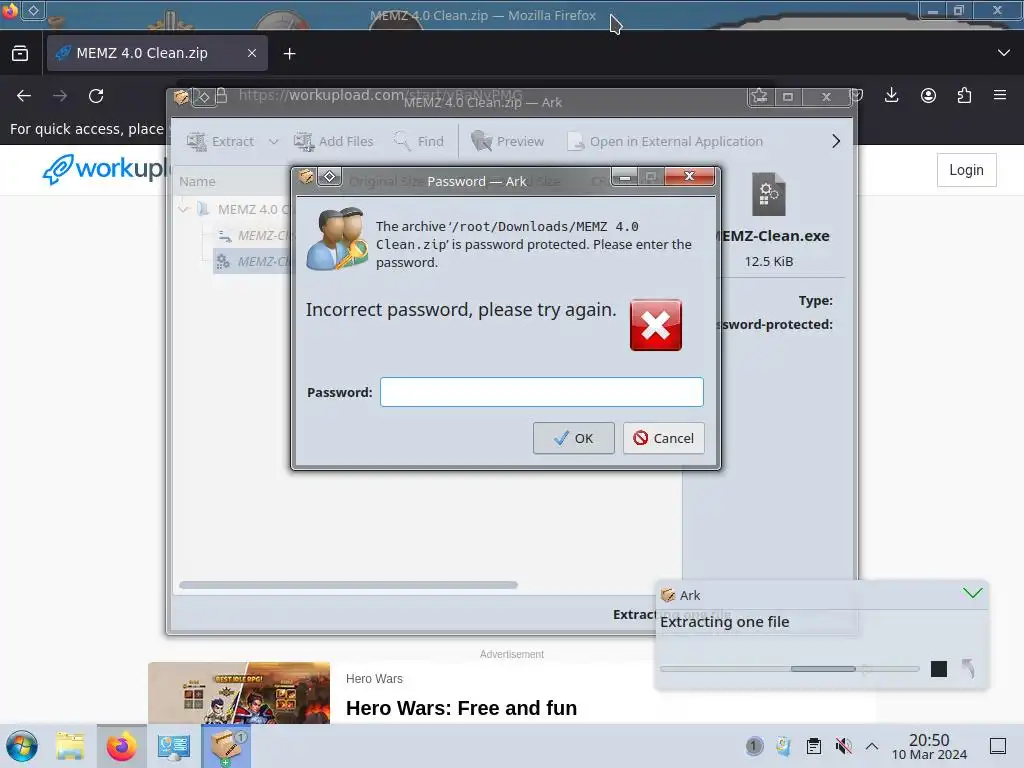Select the first MEMZ-Clean entry in Ark list

(x=252, y=235)
